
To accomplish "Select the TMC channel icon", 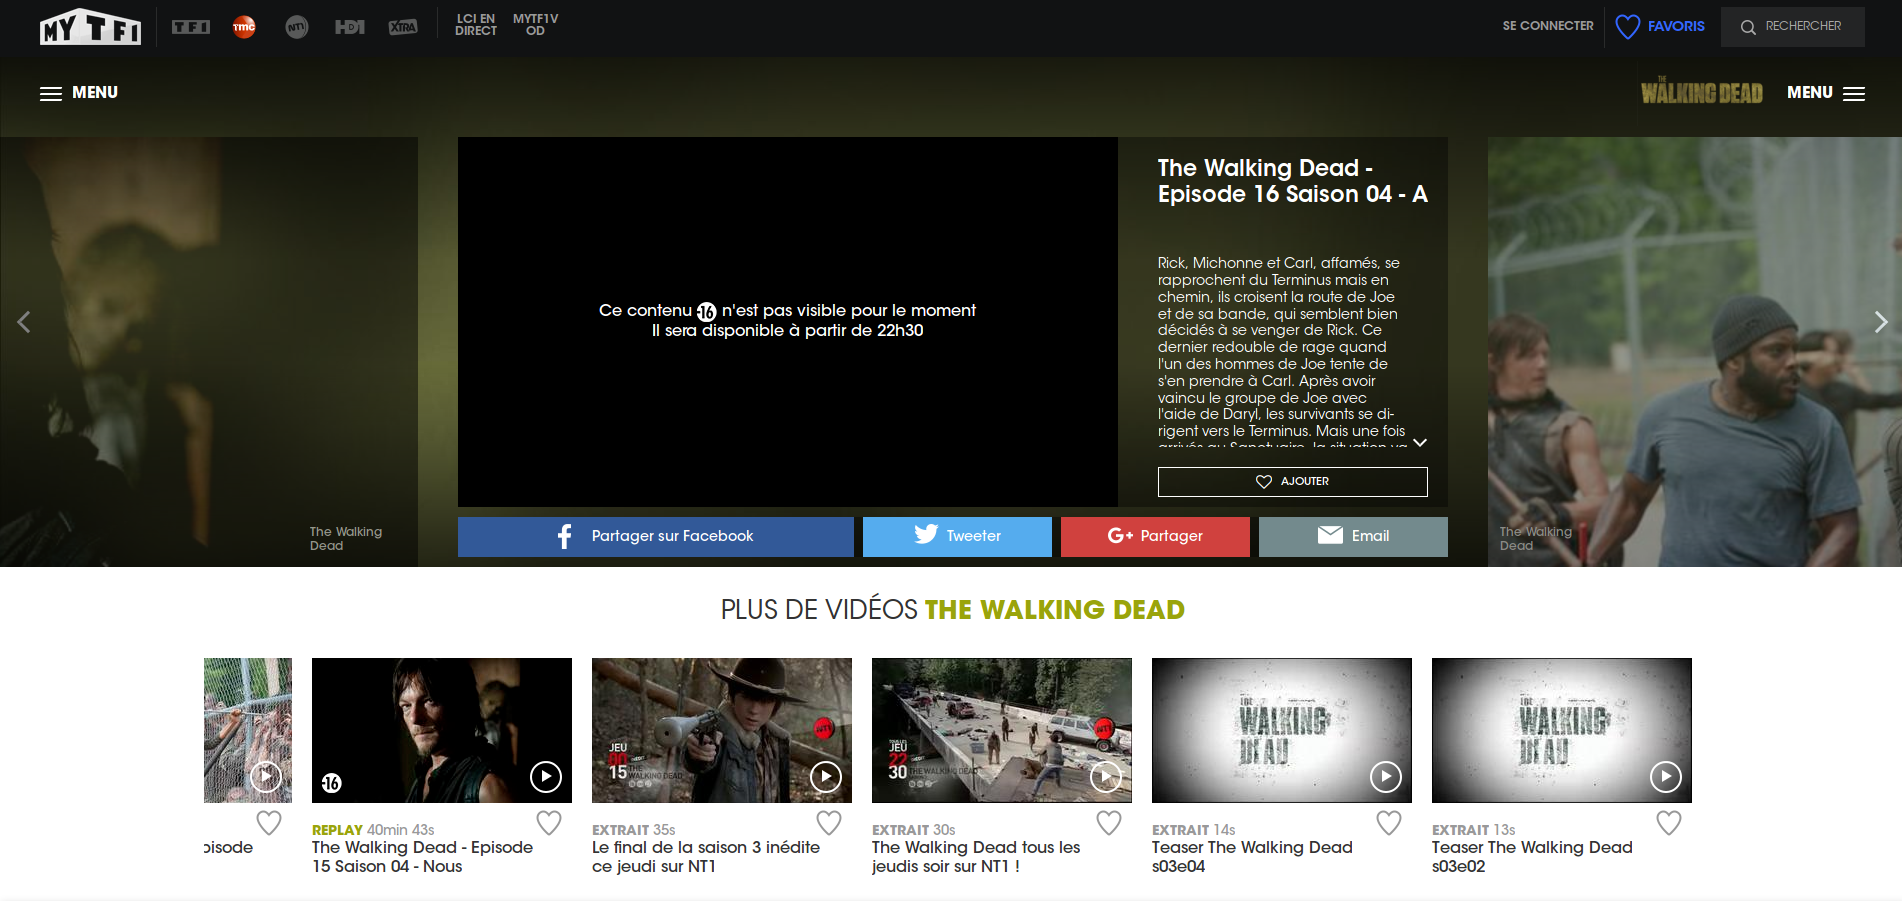I will pos(244,27).
